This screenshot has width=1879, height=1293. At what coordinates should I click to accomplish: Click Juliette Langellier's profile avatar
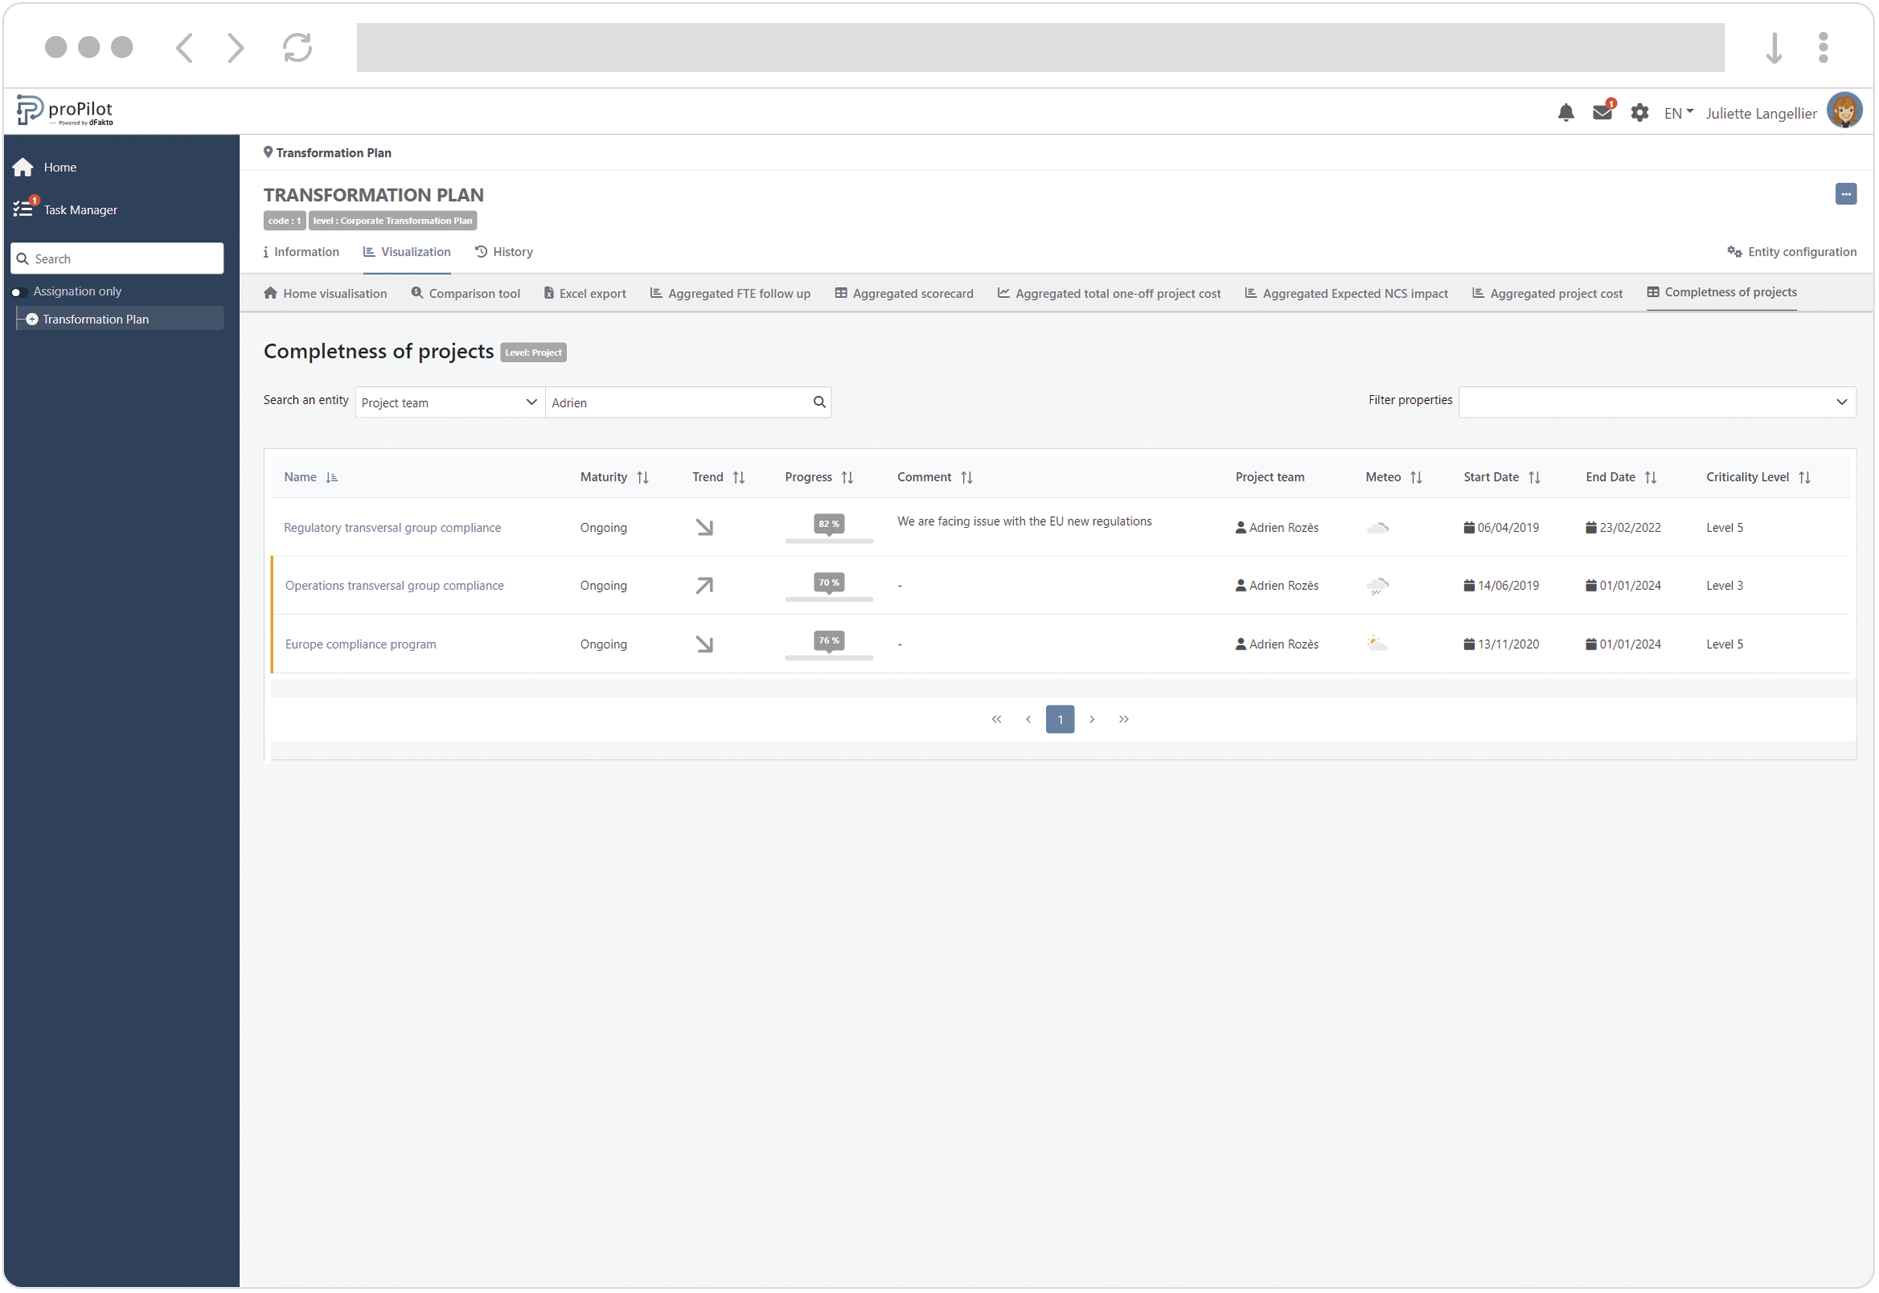1843,112
